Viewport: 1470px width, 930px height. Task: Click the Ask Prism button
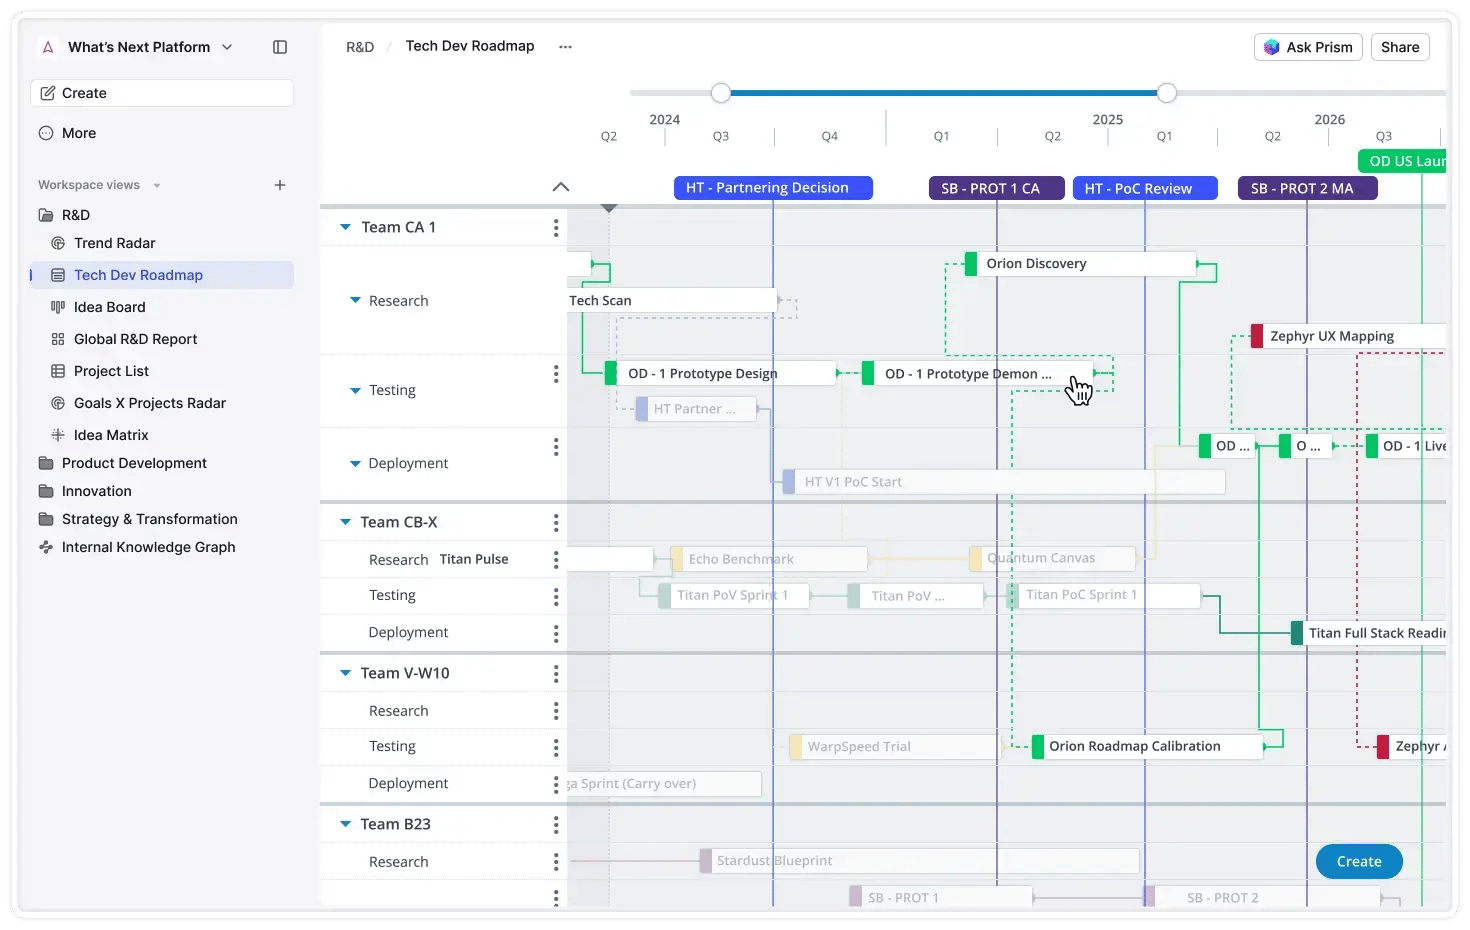[1308, 47]
